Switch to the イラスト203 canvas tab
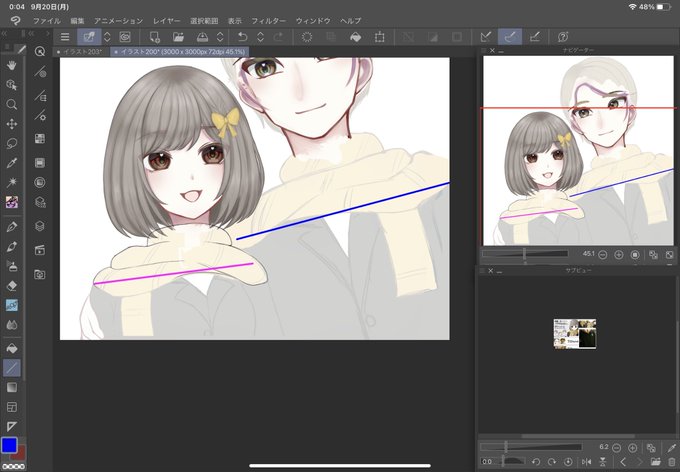This screenshot has width=680, height=472. [81, 52]
